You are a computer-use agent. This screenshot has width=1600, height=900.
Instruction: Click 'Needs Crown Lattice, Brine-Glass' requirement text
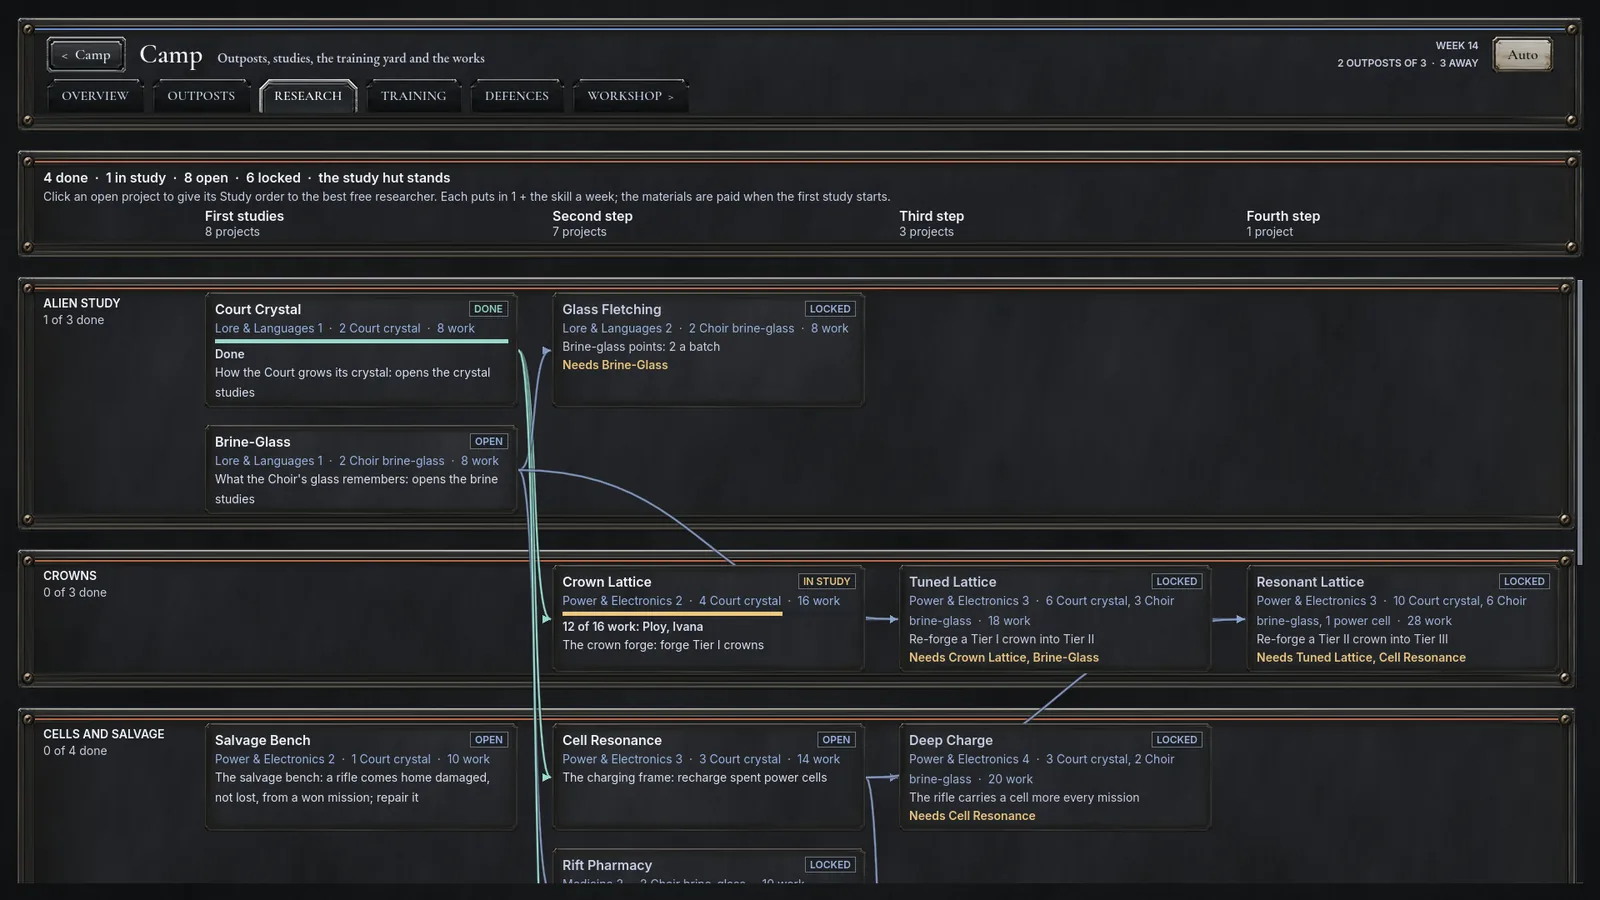point(1004,657)
